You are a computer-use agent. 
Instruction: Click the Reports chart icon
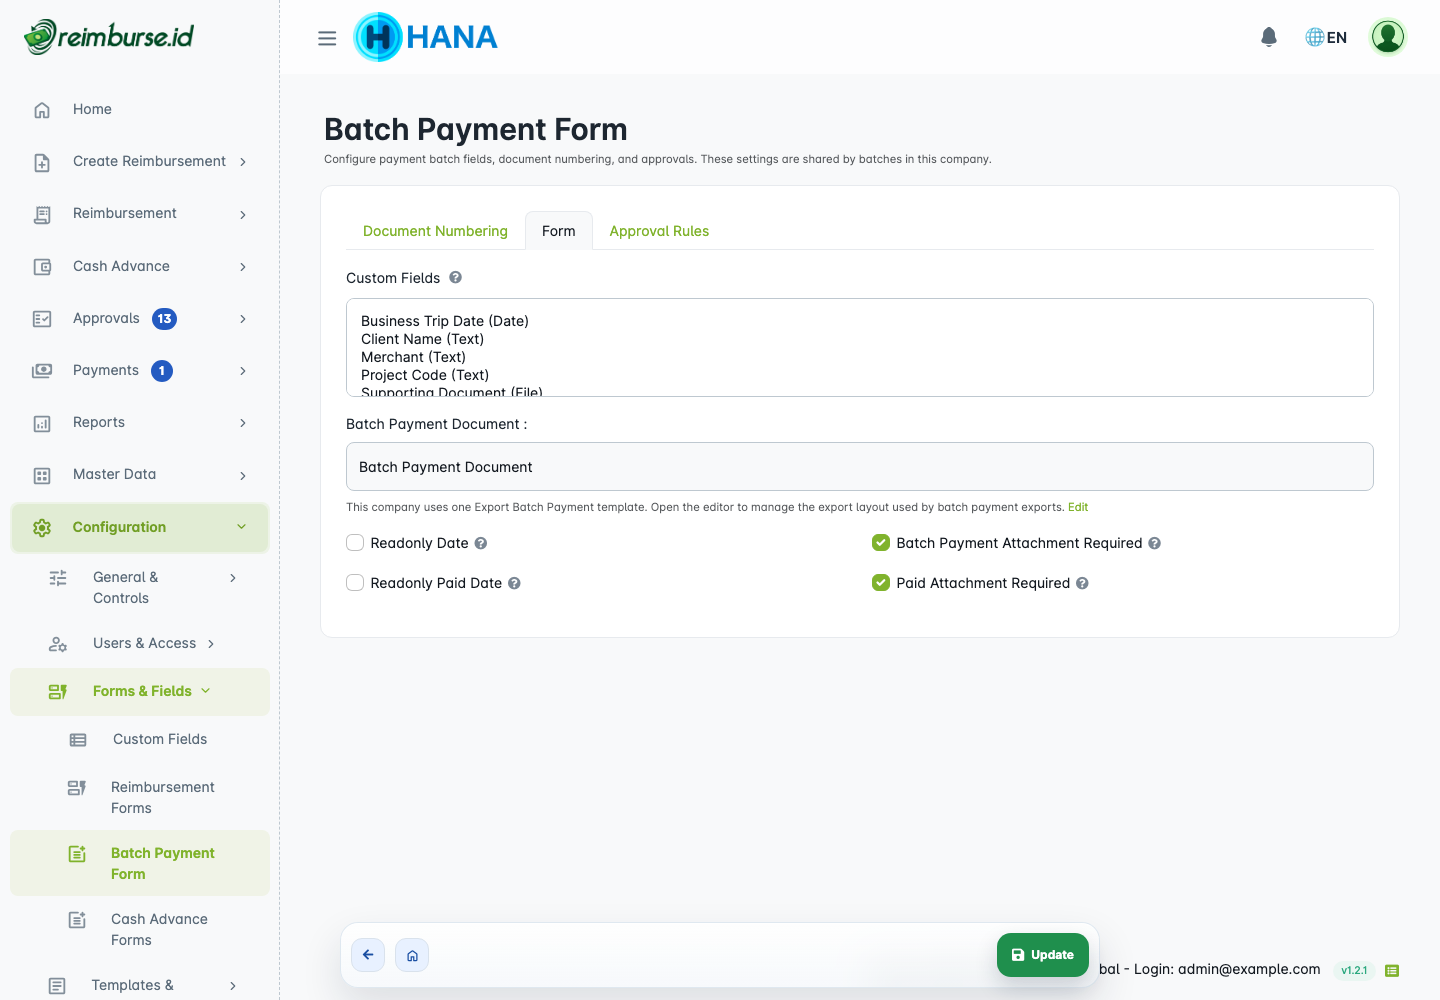click(42, 423)
